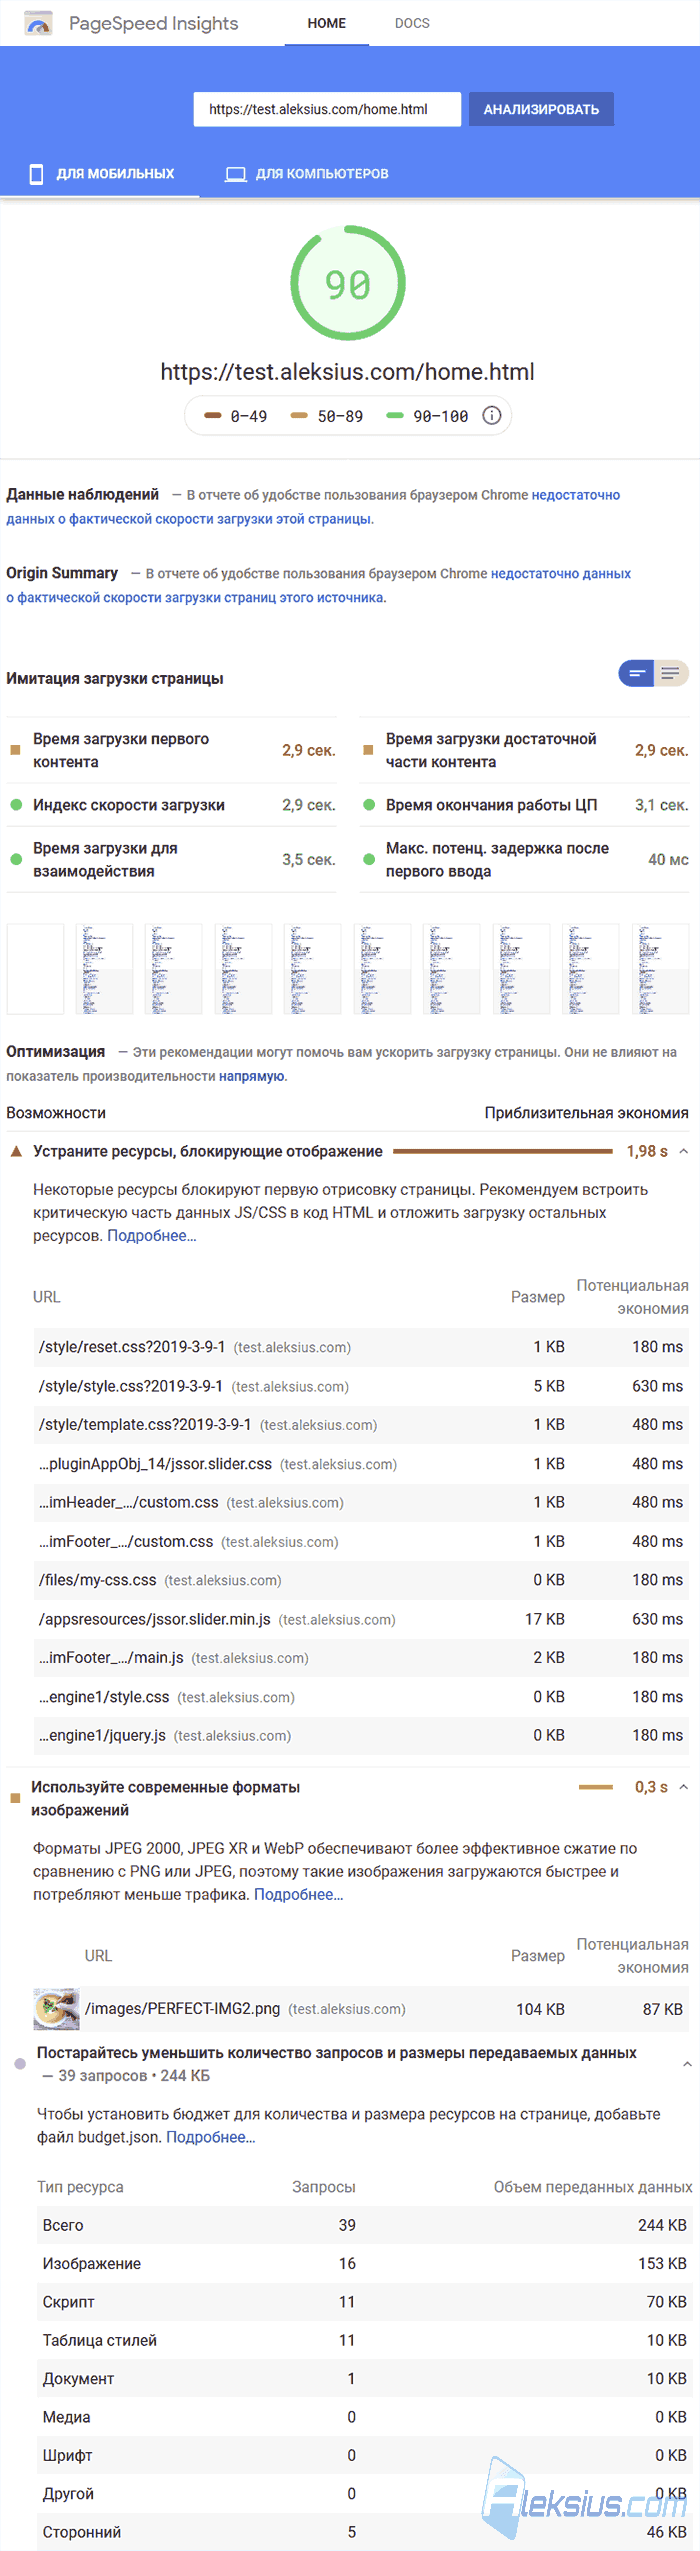700x2551 pixels.
Task: Click the Таблица стилей row label
Action: click(x=100, y=2339)
